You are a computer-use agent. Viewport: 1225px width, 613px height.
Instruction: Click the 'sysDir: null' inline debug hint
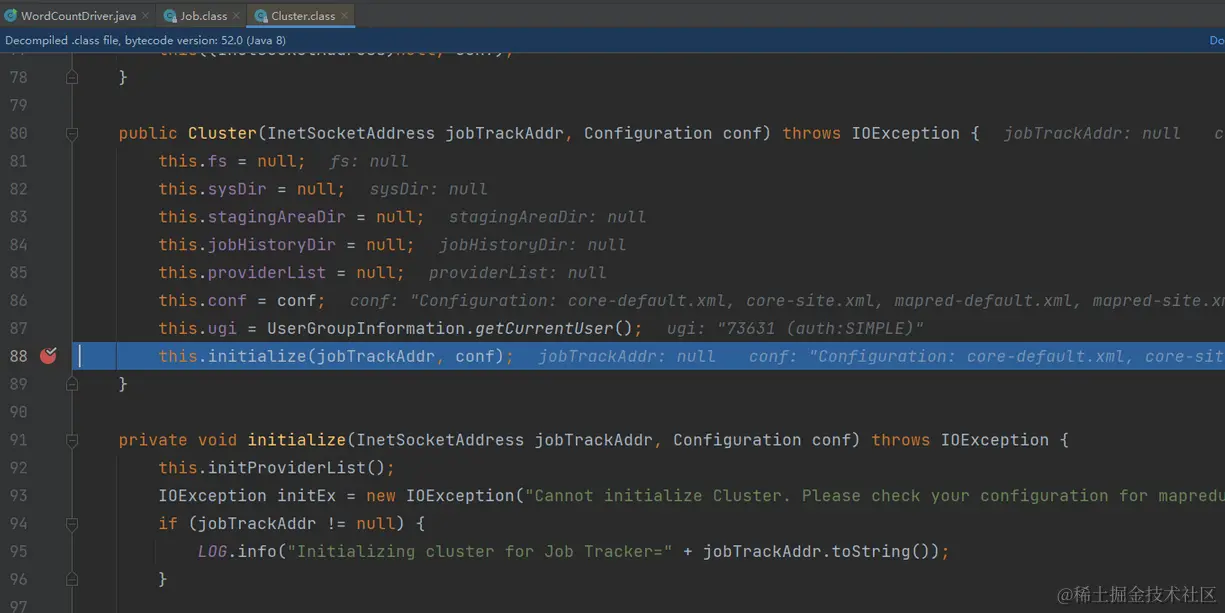(429, 189)
